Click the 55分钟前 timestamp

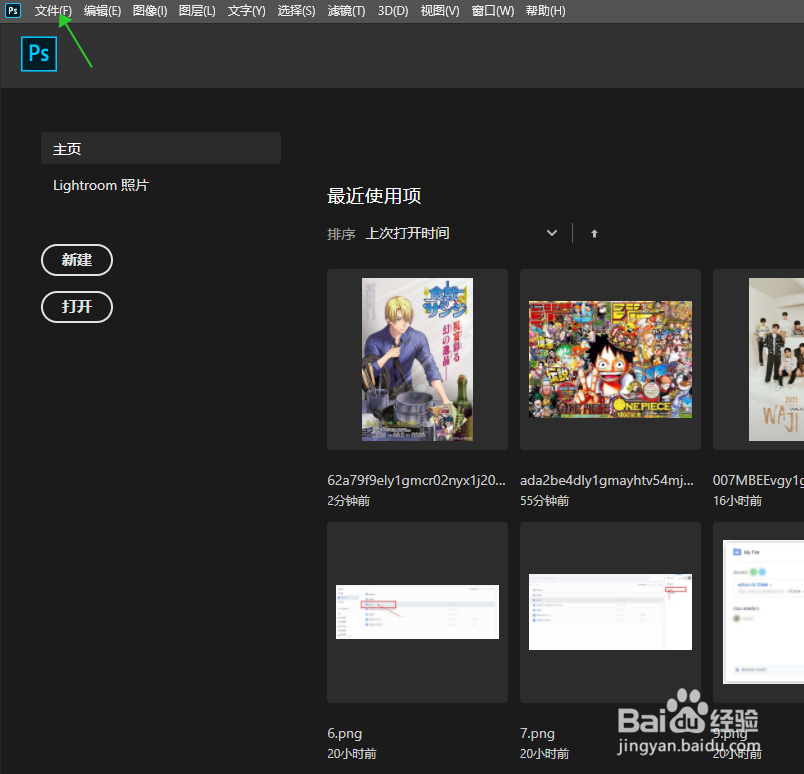(x=545, y=501)
